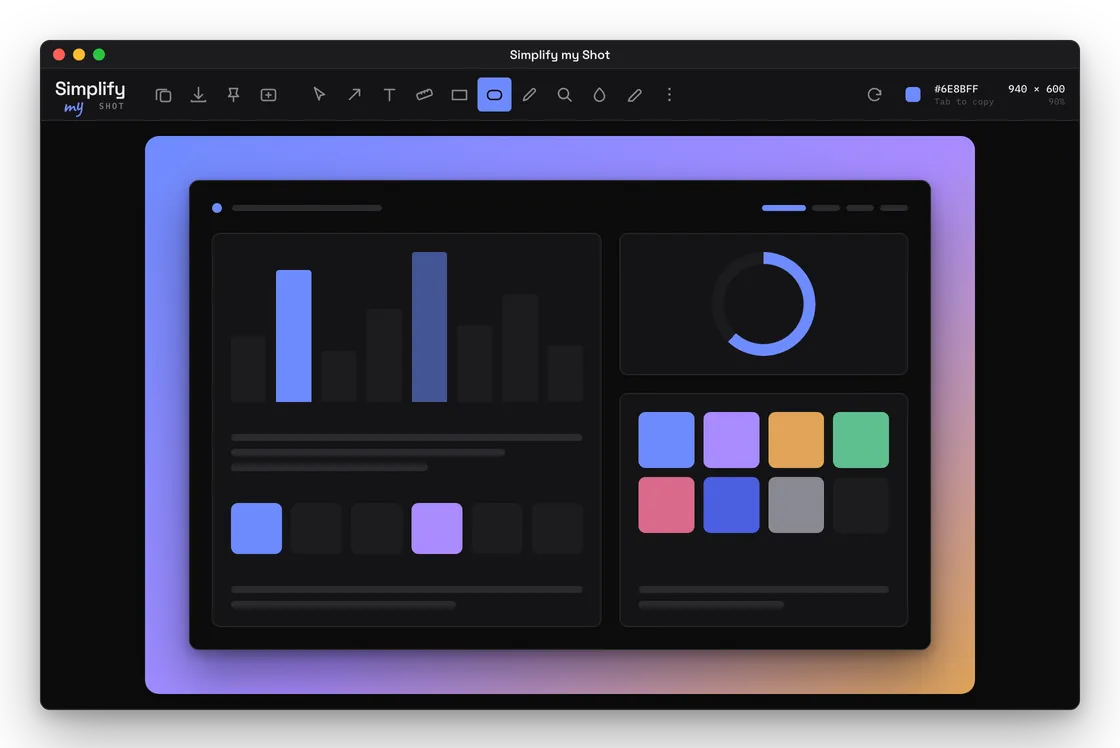
Task: Select the magnifier zoom tool
Action: pyautogui.click(x=564, y=94)
